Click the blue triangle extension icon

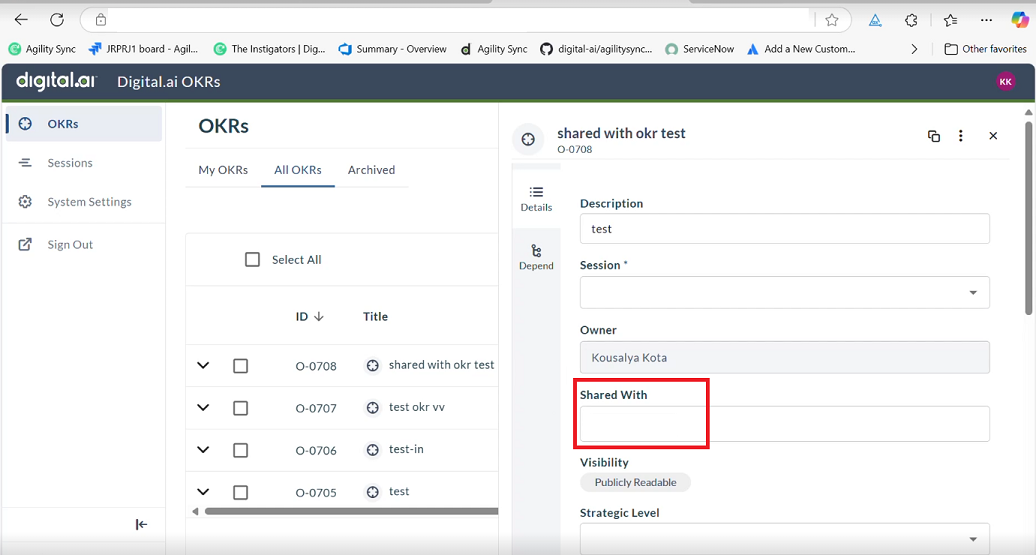(x=875, y=20)
